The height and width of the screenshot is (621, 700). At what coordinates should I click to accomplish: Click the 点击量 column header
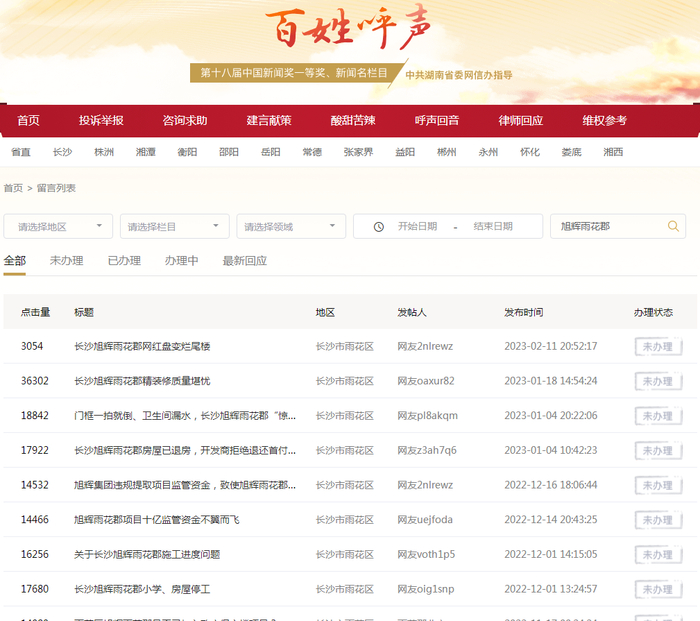point(35,312)
